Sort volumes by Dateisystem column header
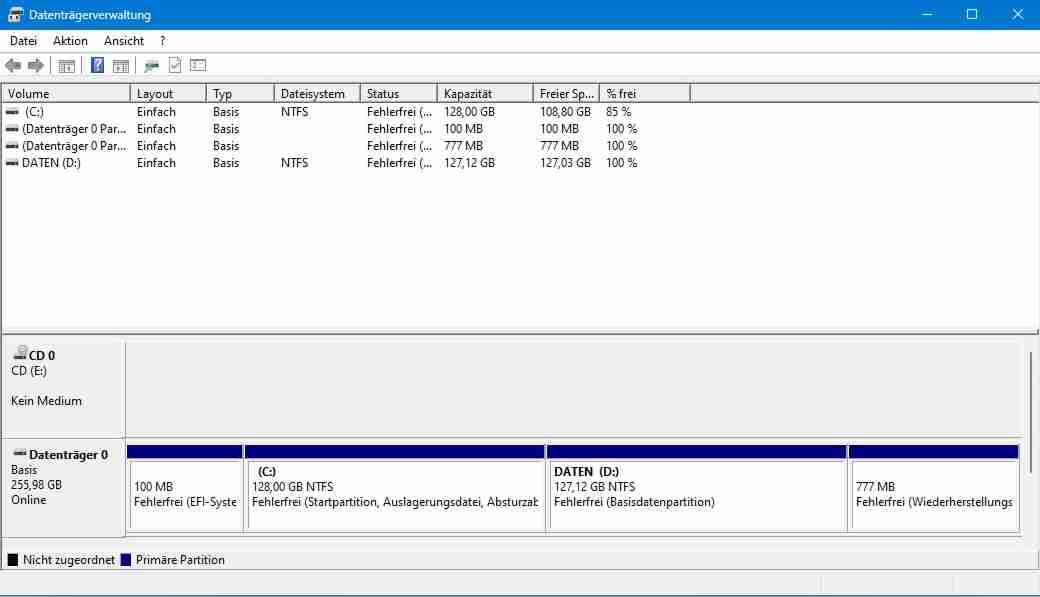This screenshot has width=1040, height=597. click(316, 94)
